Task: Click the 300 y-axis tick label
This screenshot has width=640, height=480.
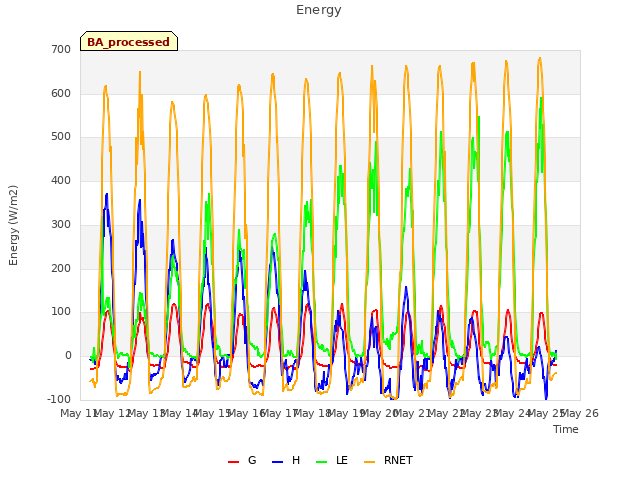Action: pyautogui.click(x=61, y=224)
